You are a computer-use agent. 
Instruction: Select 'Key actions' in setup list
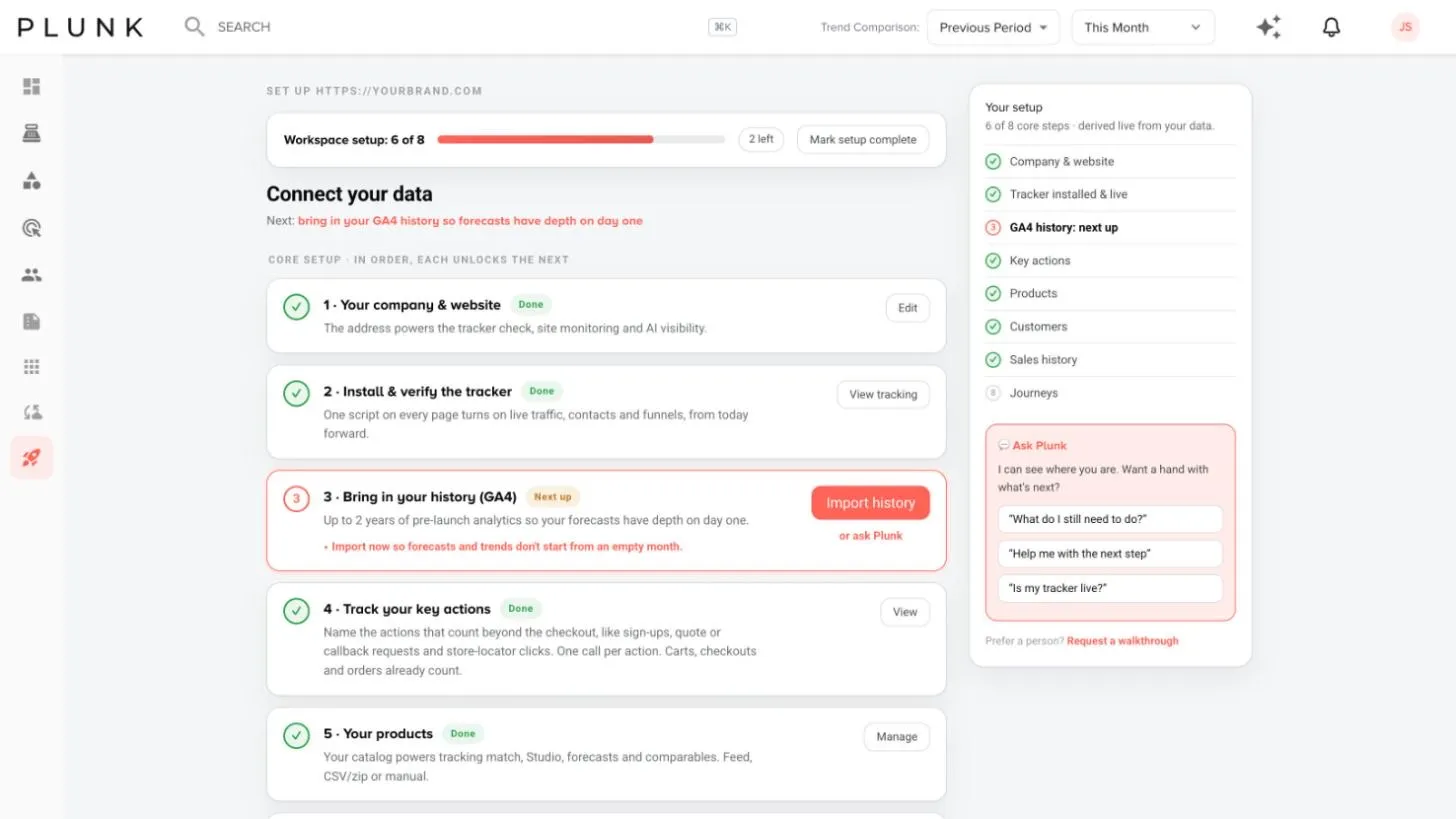click(1110, 260)
